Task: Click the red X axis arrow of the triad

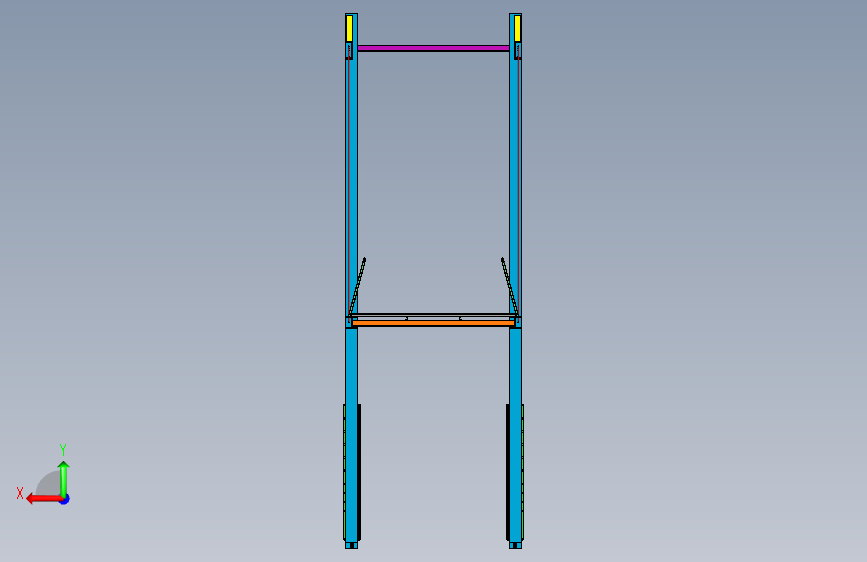Action: coord(43,499)
